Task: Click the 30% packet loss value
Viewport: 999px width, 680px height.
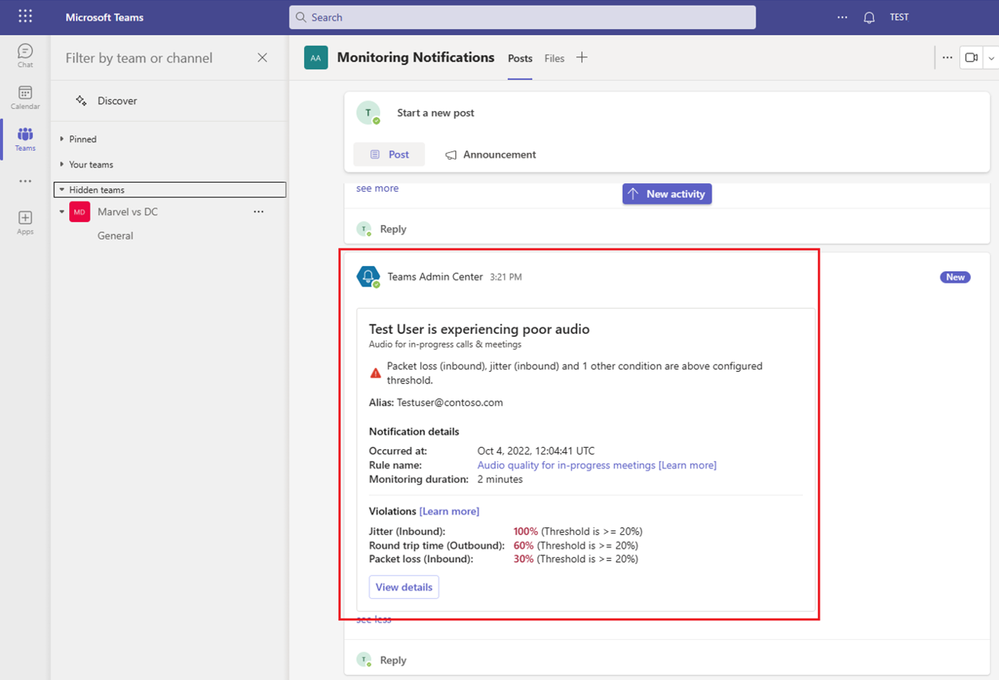Action: tap(523, 559)
